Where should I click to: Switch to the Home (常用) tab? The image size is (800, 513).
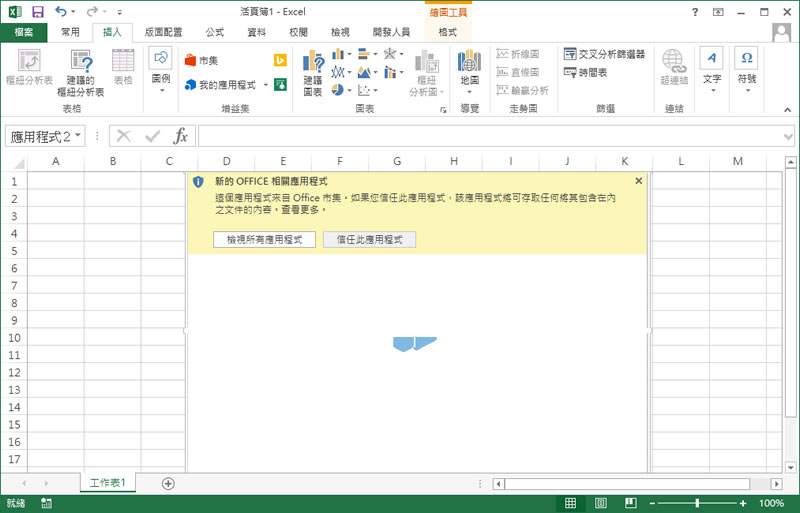[x=70, y=32]
